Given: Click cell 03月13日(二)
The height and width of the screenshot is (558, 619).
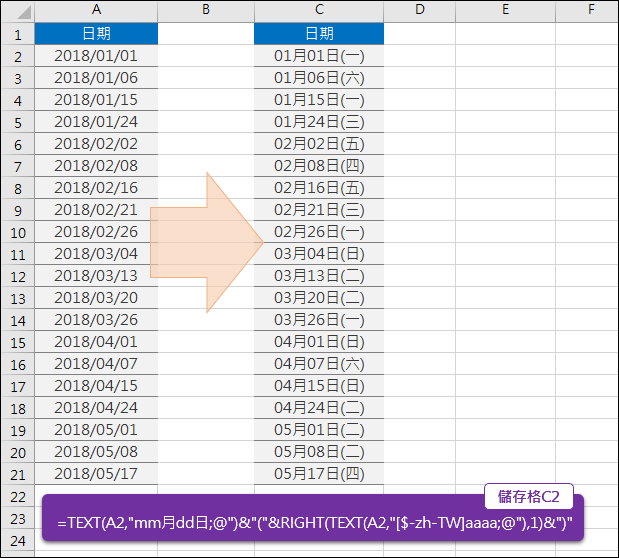Looking at the screenshot, I should click(x=319, y=276).
